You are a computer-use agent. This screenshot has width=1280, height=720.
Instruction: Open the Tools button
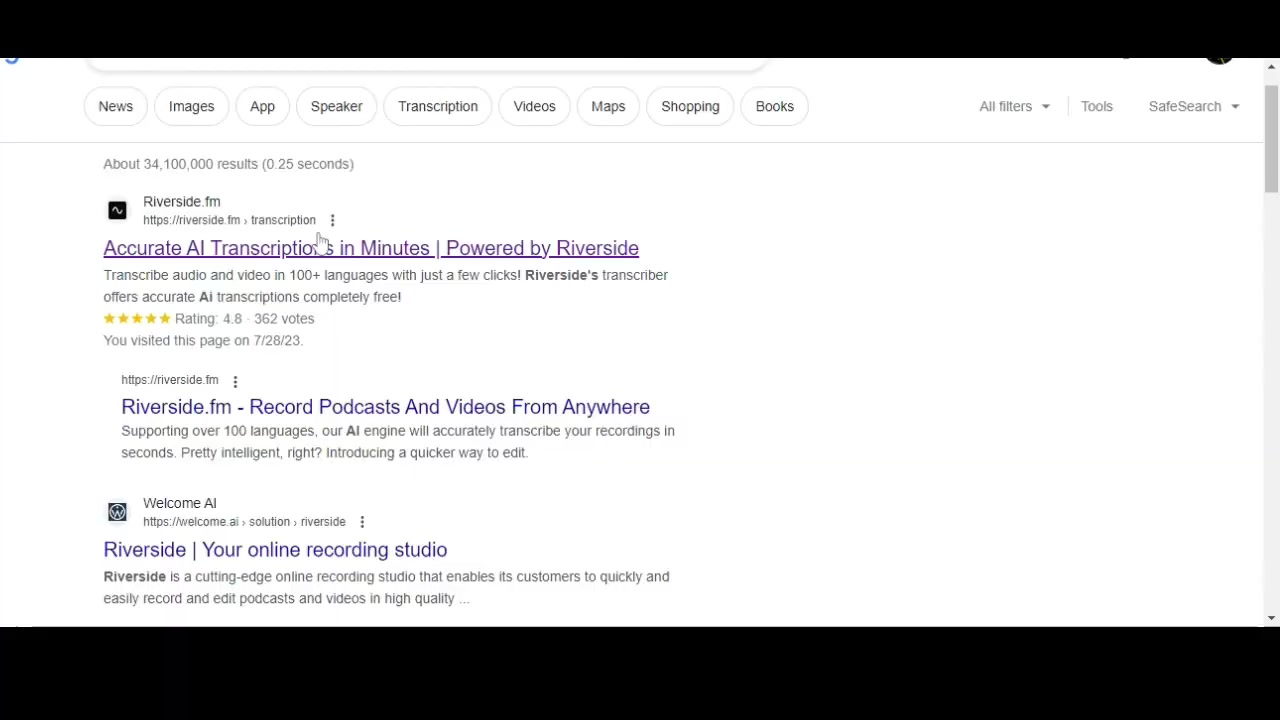1097,106
